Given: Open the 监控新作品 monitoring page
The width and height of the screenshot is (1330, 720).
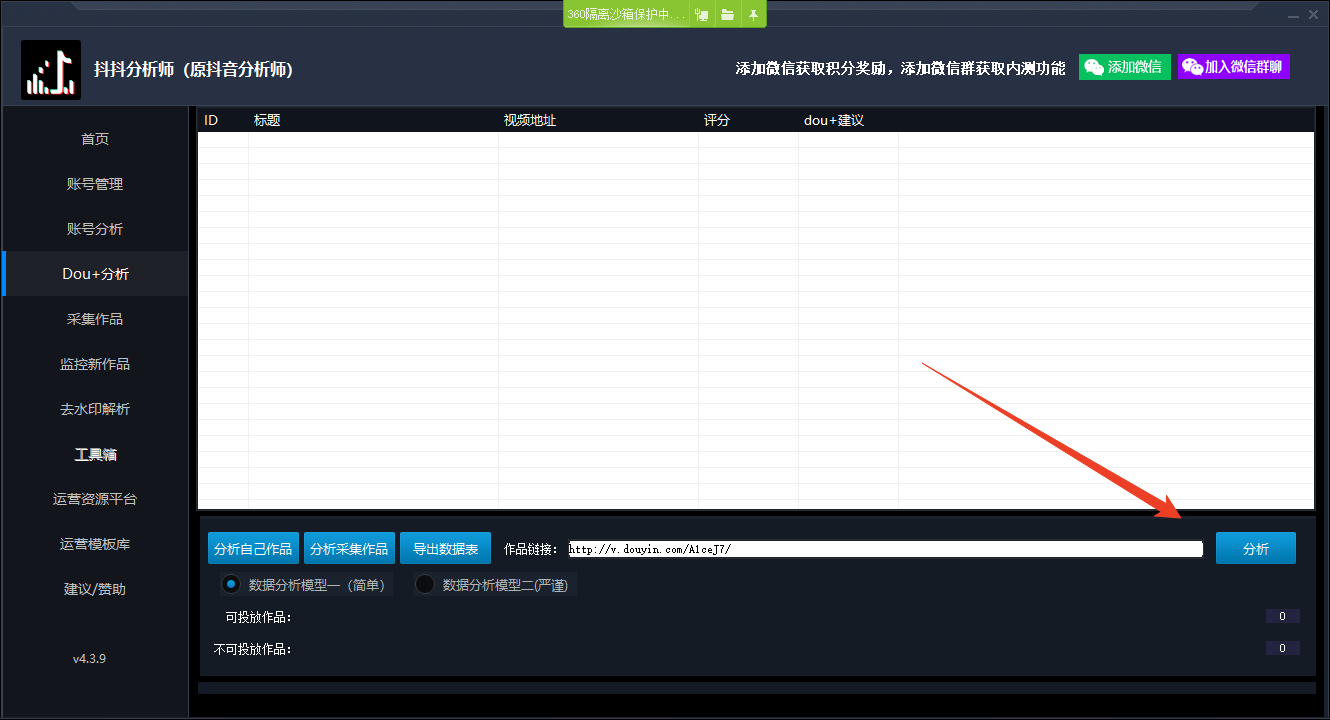Looking at the screenshot, I should pos(94,363).
